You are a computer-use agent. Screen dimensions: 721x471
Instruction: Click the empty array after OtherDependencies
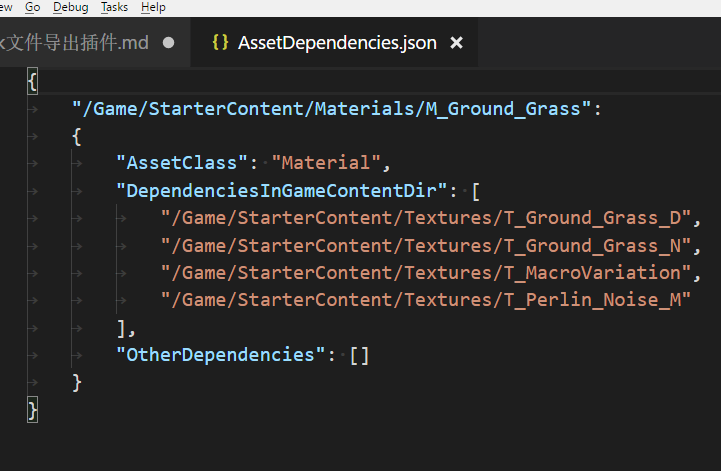pos(359,354)
